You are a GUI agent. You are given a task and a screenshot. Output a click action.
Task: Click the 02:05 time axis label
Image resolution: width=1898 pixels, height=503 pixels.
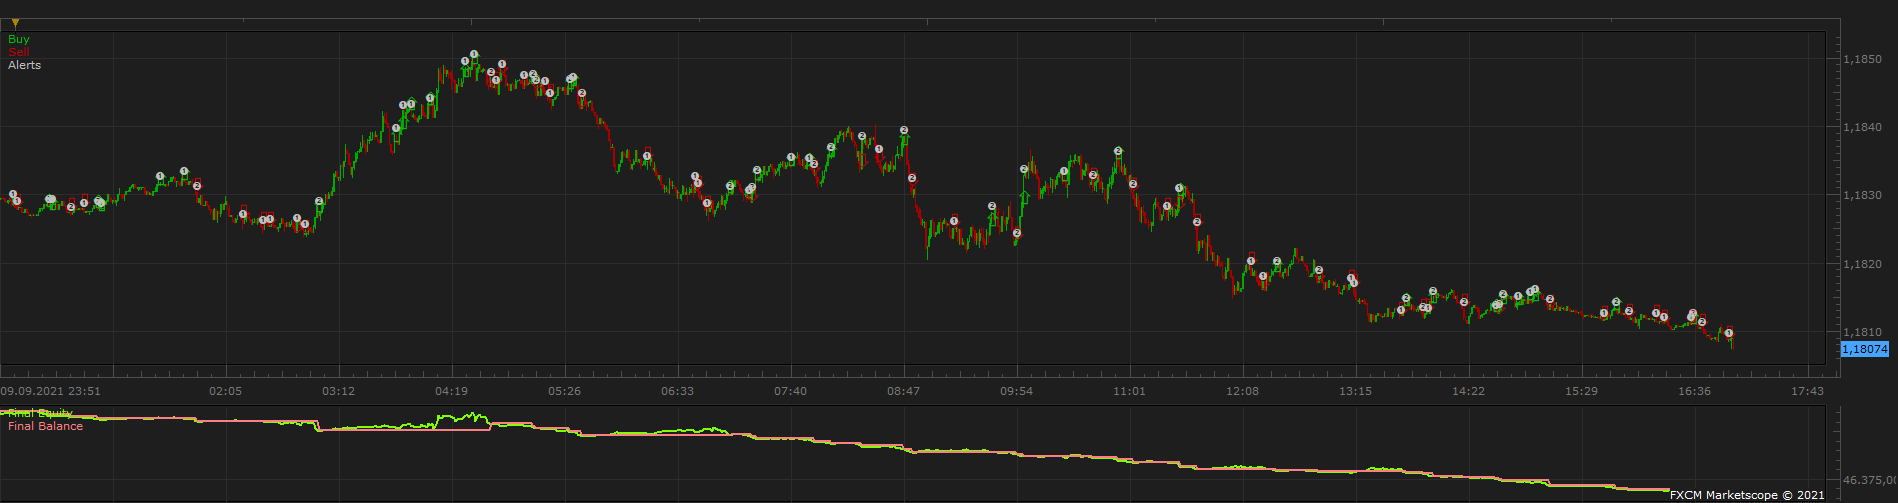[226, 391]
